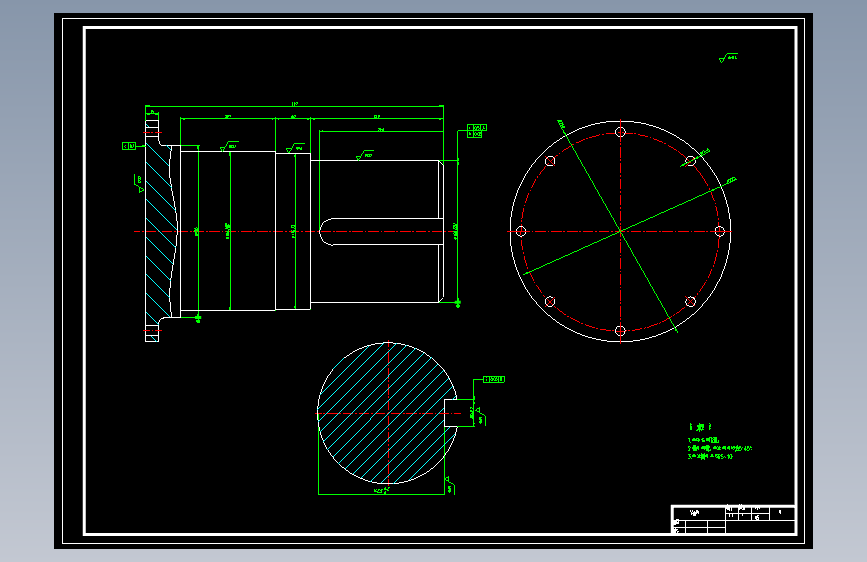Click the top bolt hole on the flange circle

click(620, 132)
